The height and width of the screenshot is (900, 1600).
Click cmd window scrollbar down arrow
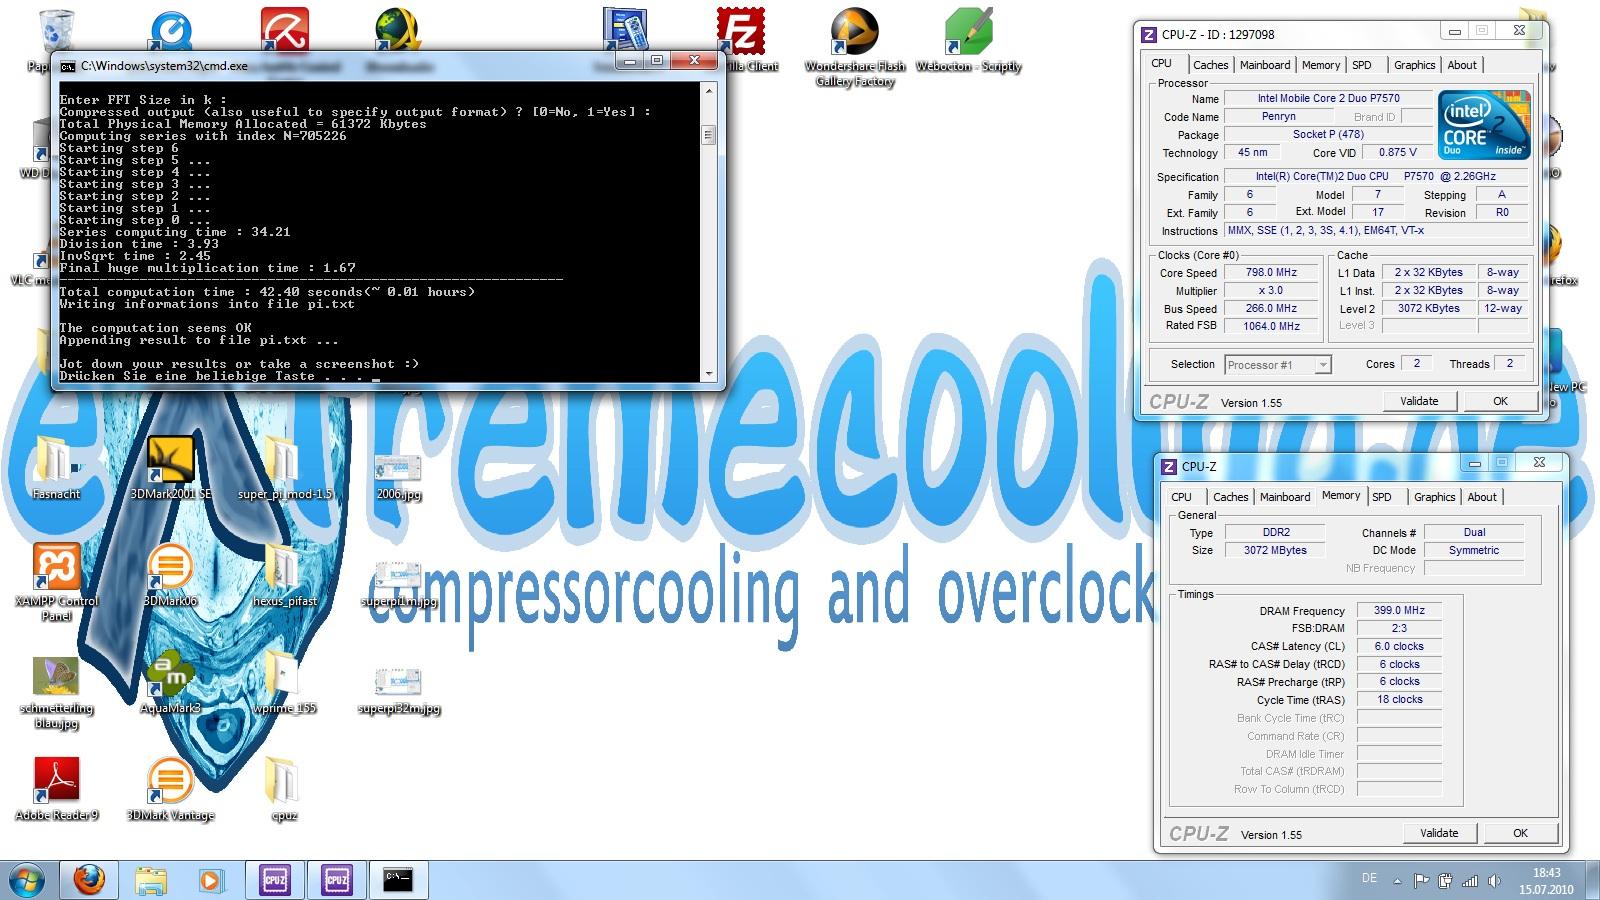[710, 374]
